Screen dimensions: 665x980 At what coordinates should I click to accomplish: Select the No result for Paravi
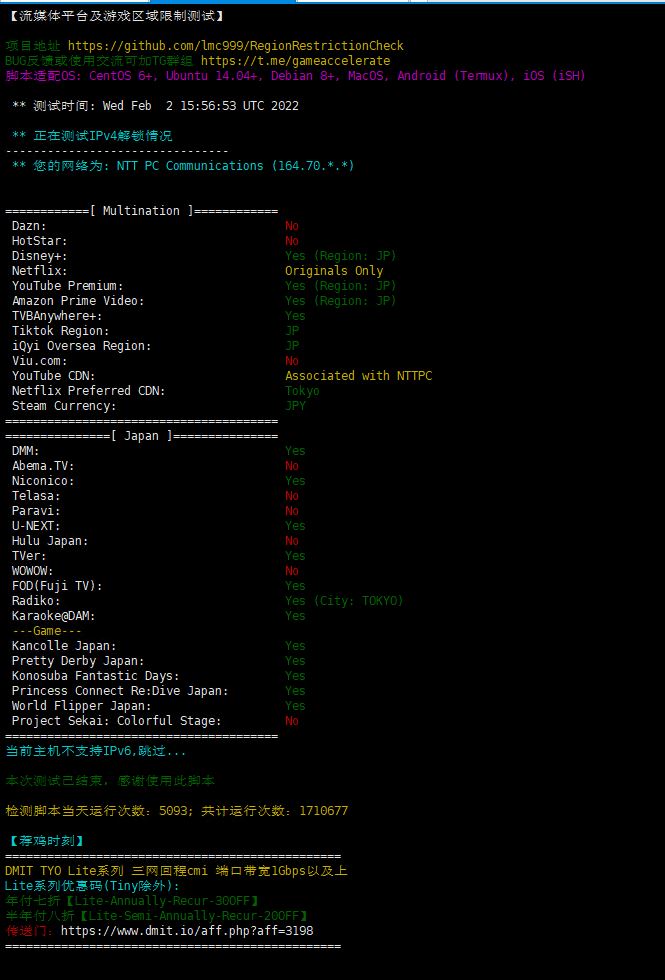tap(292, 511)
